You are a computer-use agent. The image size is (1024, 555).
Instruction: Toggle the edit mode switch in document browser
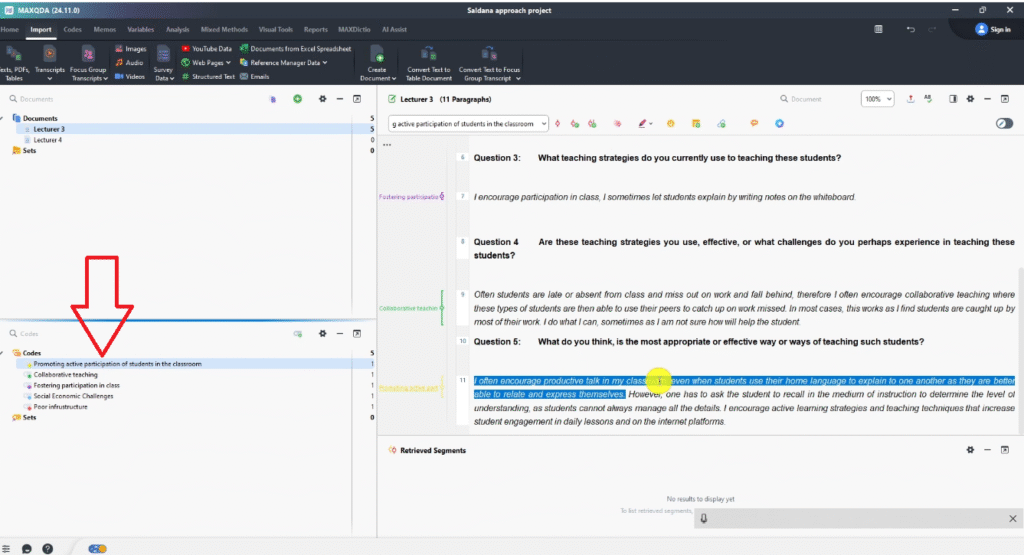[x=1004, y=124]
